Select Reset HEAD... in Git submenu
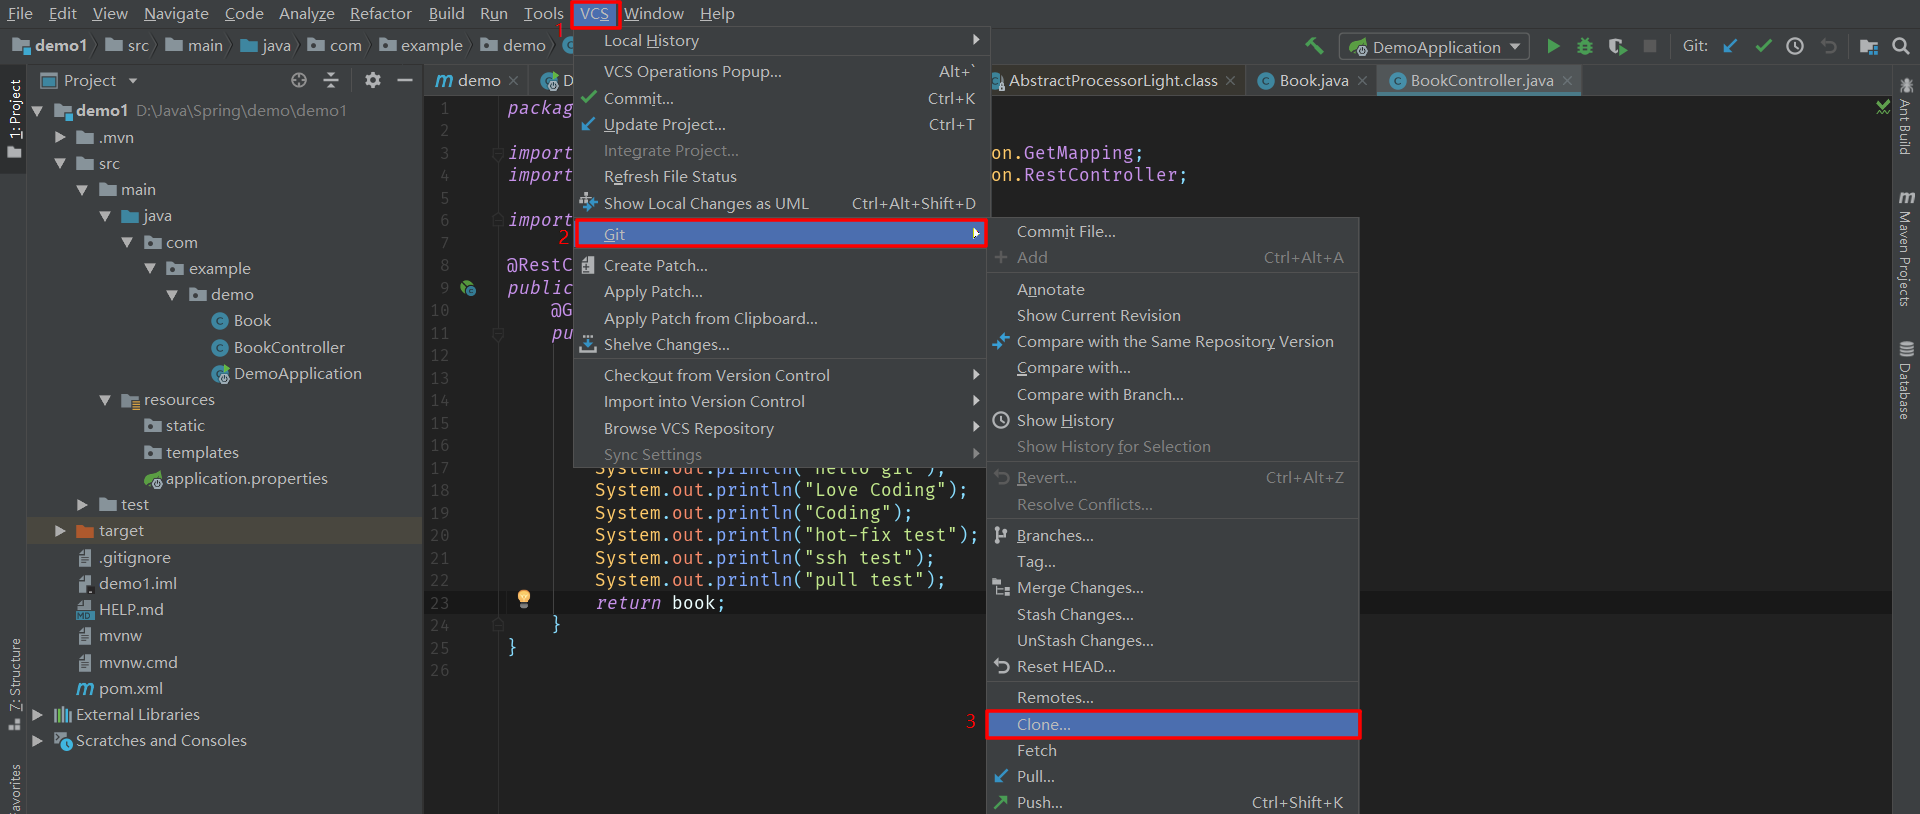Viewport: 1920px width, 814px height. [1173, 666]
